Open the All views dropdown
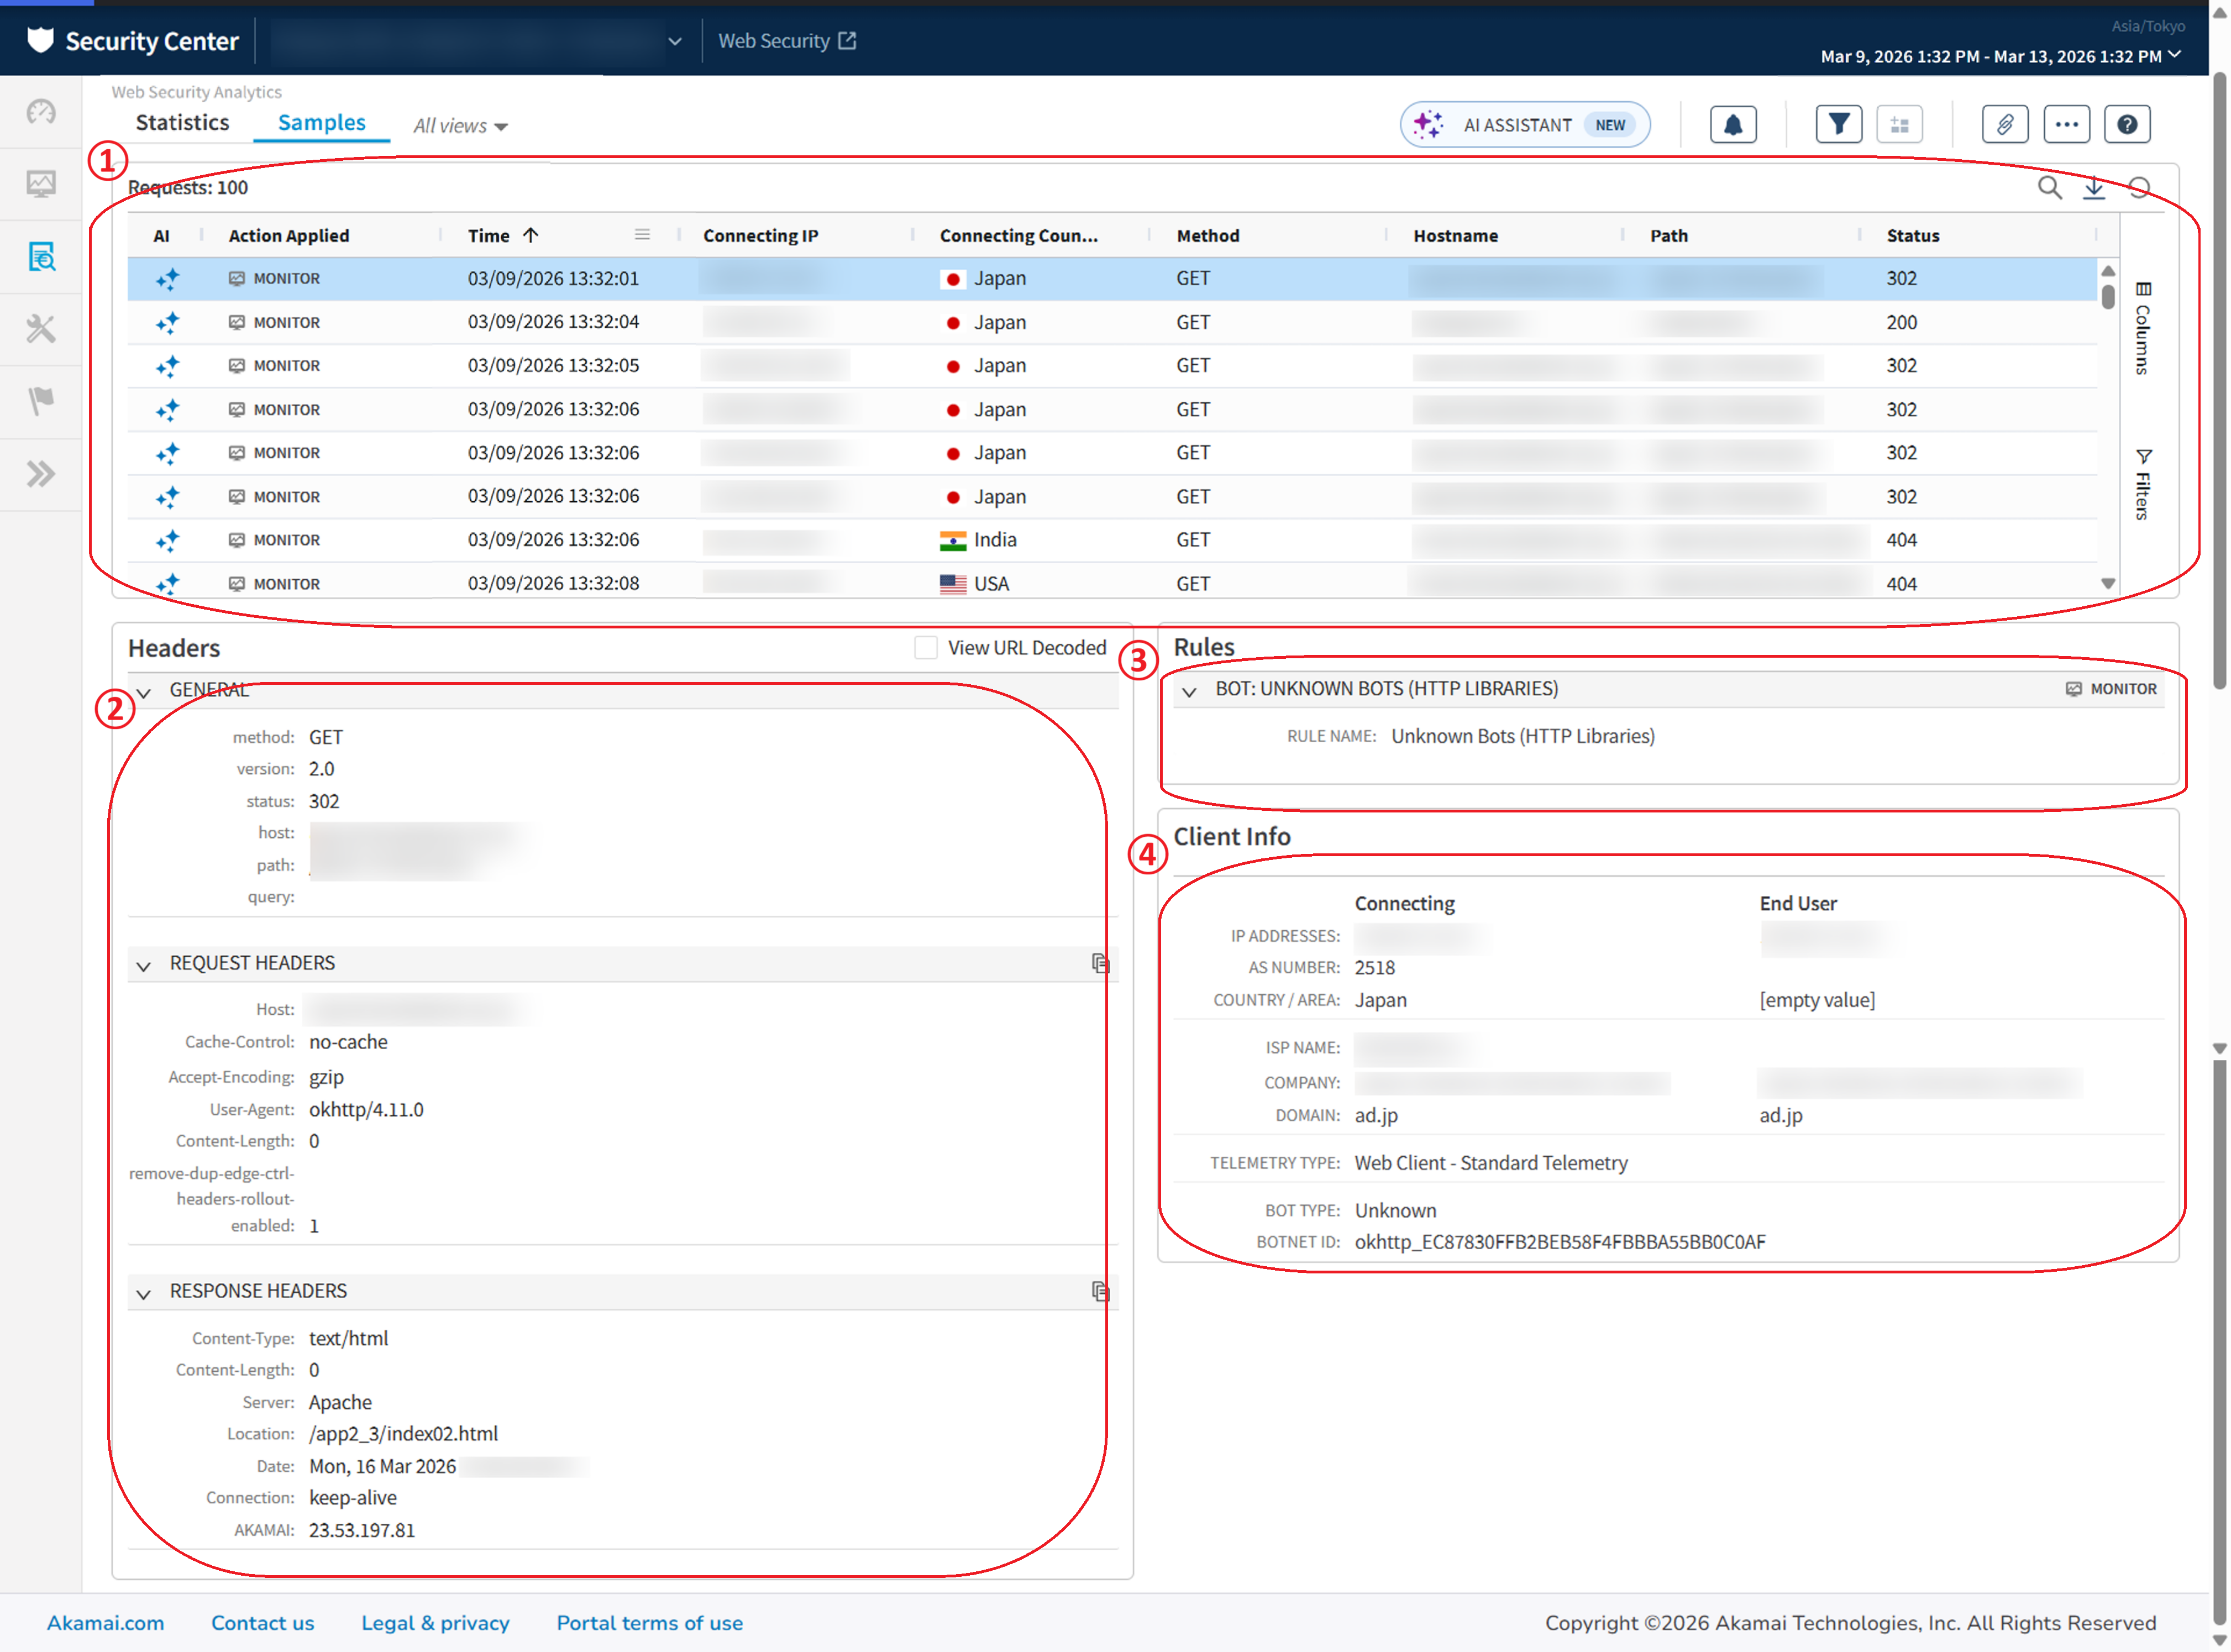 pyautogui.click(x=460, y=126)
